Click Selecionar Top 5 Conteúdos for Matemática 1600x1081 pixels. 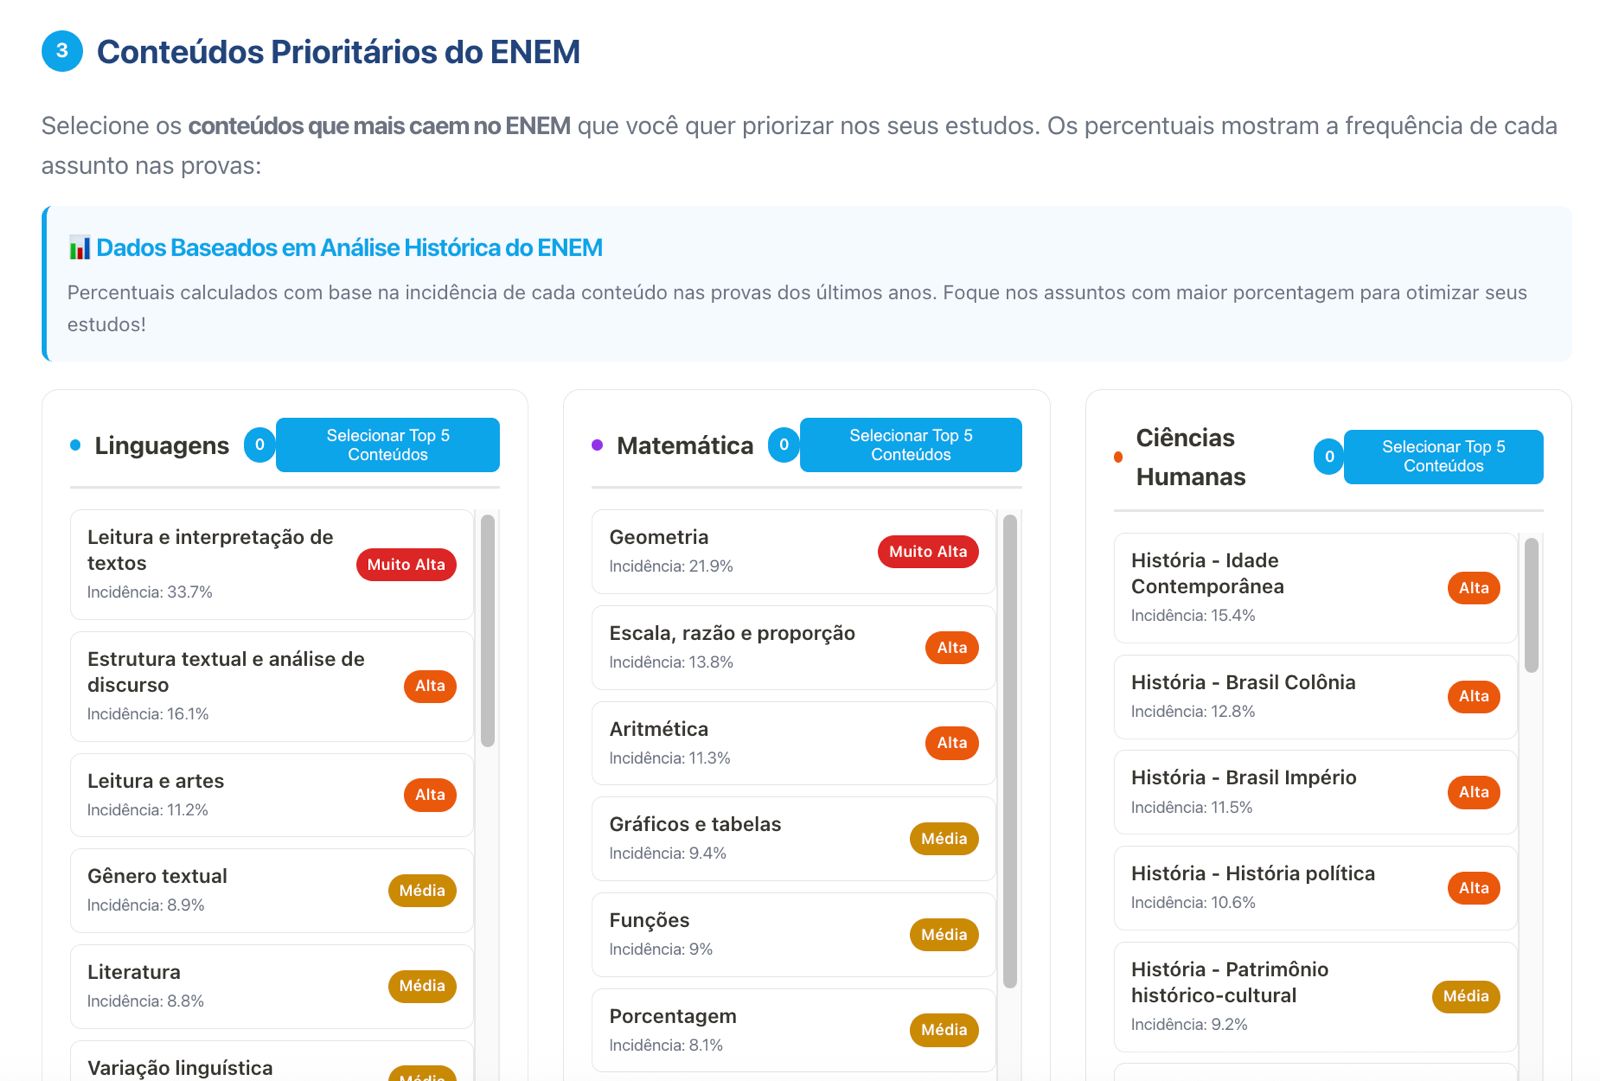tap(910, 445)
